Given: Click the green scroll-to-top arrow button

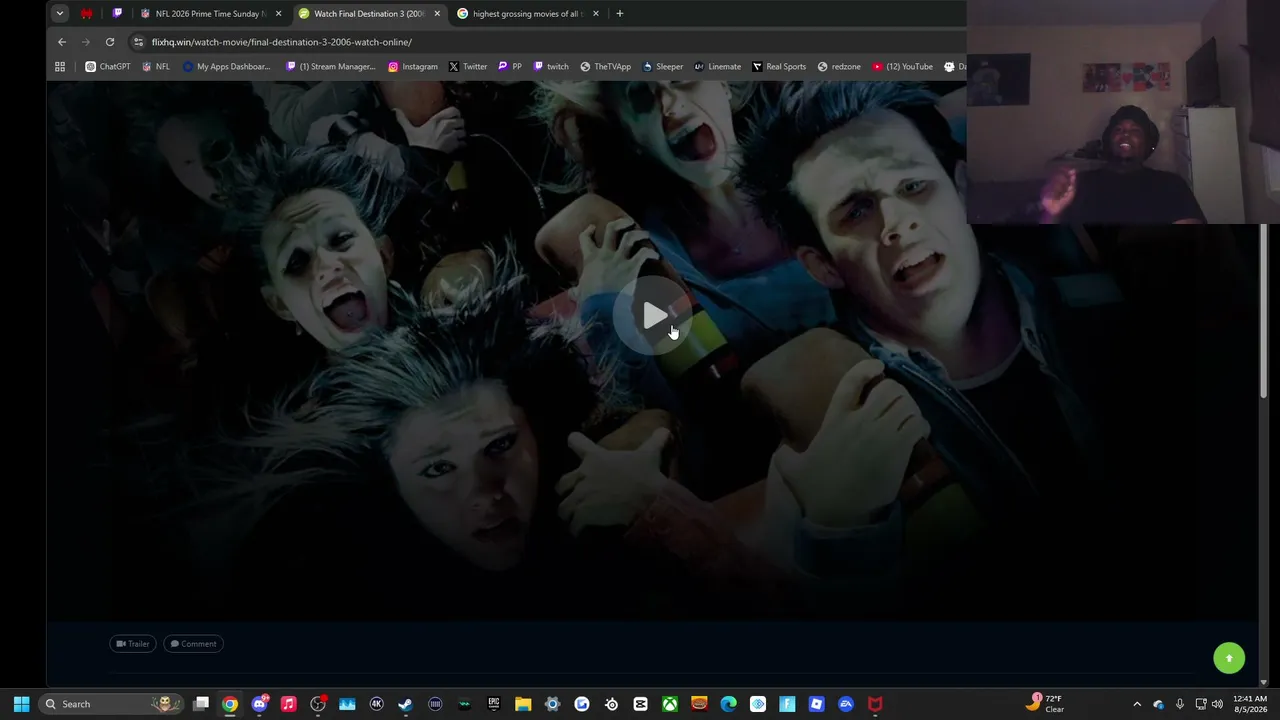Looking at the screenshot, I should (x=1229, y=658).
